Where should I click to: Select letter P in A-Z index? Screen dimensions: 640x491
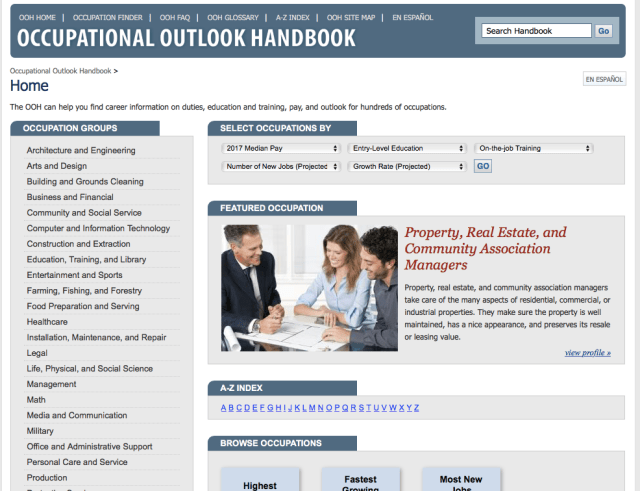click(337, 408)
